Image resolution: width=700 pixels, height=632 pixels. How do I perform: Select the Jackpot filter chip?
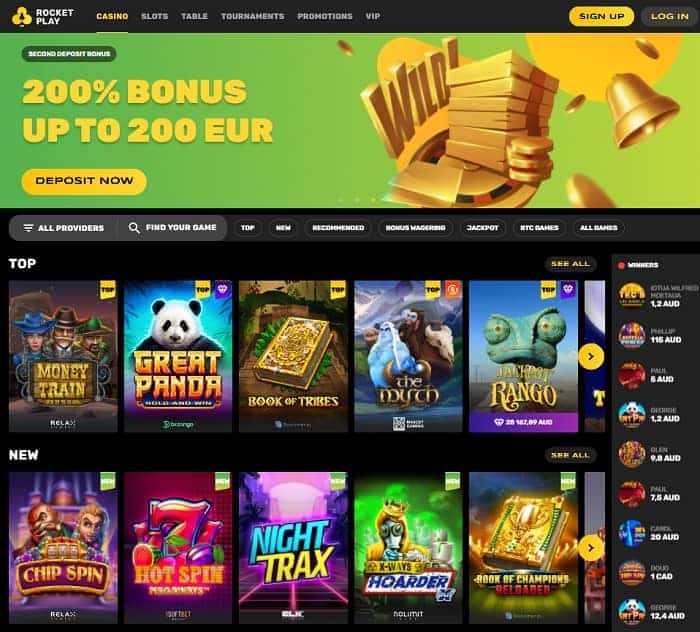483,228
